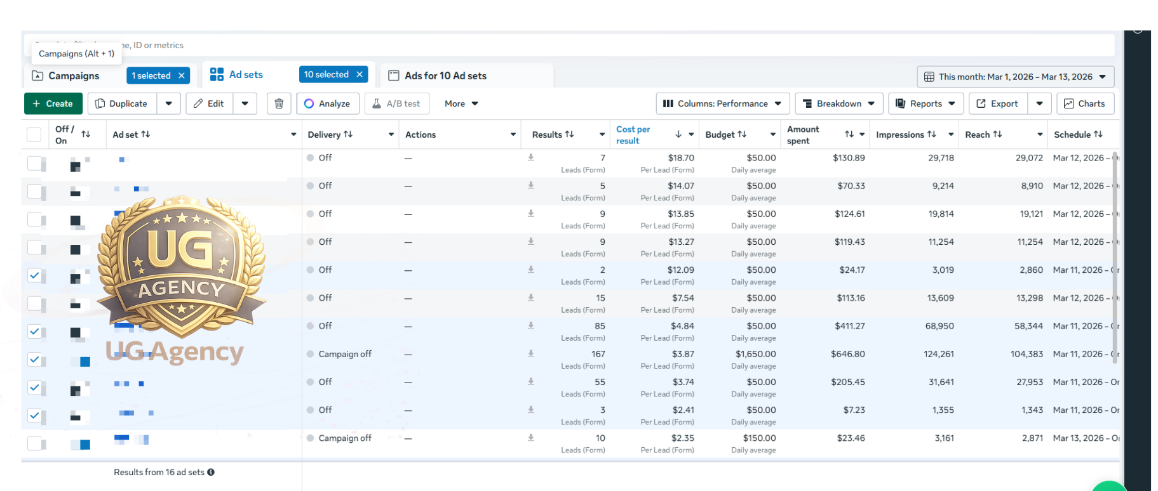Open the Delivery column options caret
Screen dimensions: 1158x491
(391, 135)
